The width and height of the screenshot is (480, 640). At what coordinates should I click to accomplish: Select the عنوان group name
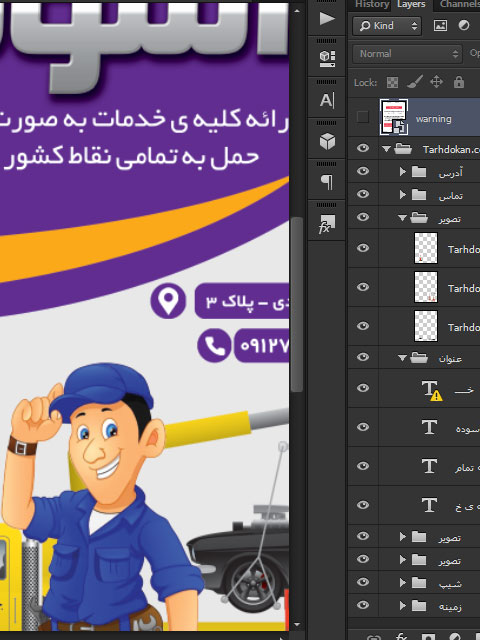pyautogui.click(x=450, y=359)
